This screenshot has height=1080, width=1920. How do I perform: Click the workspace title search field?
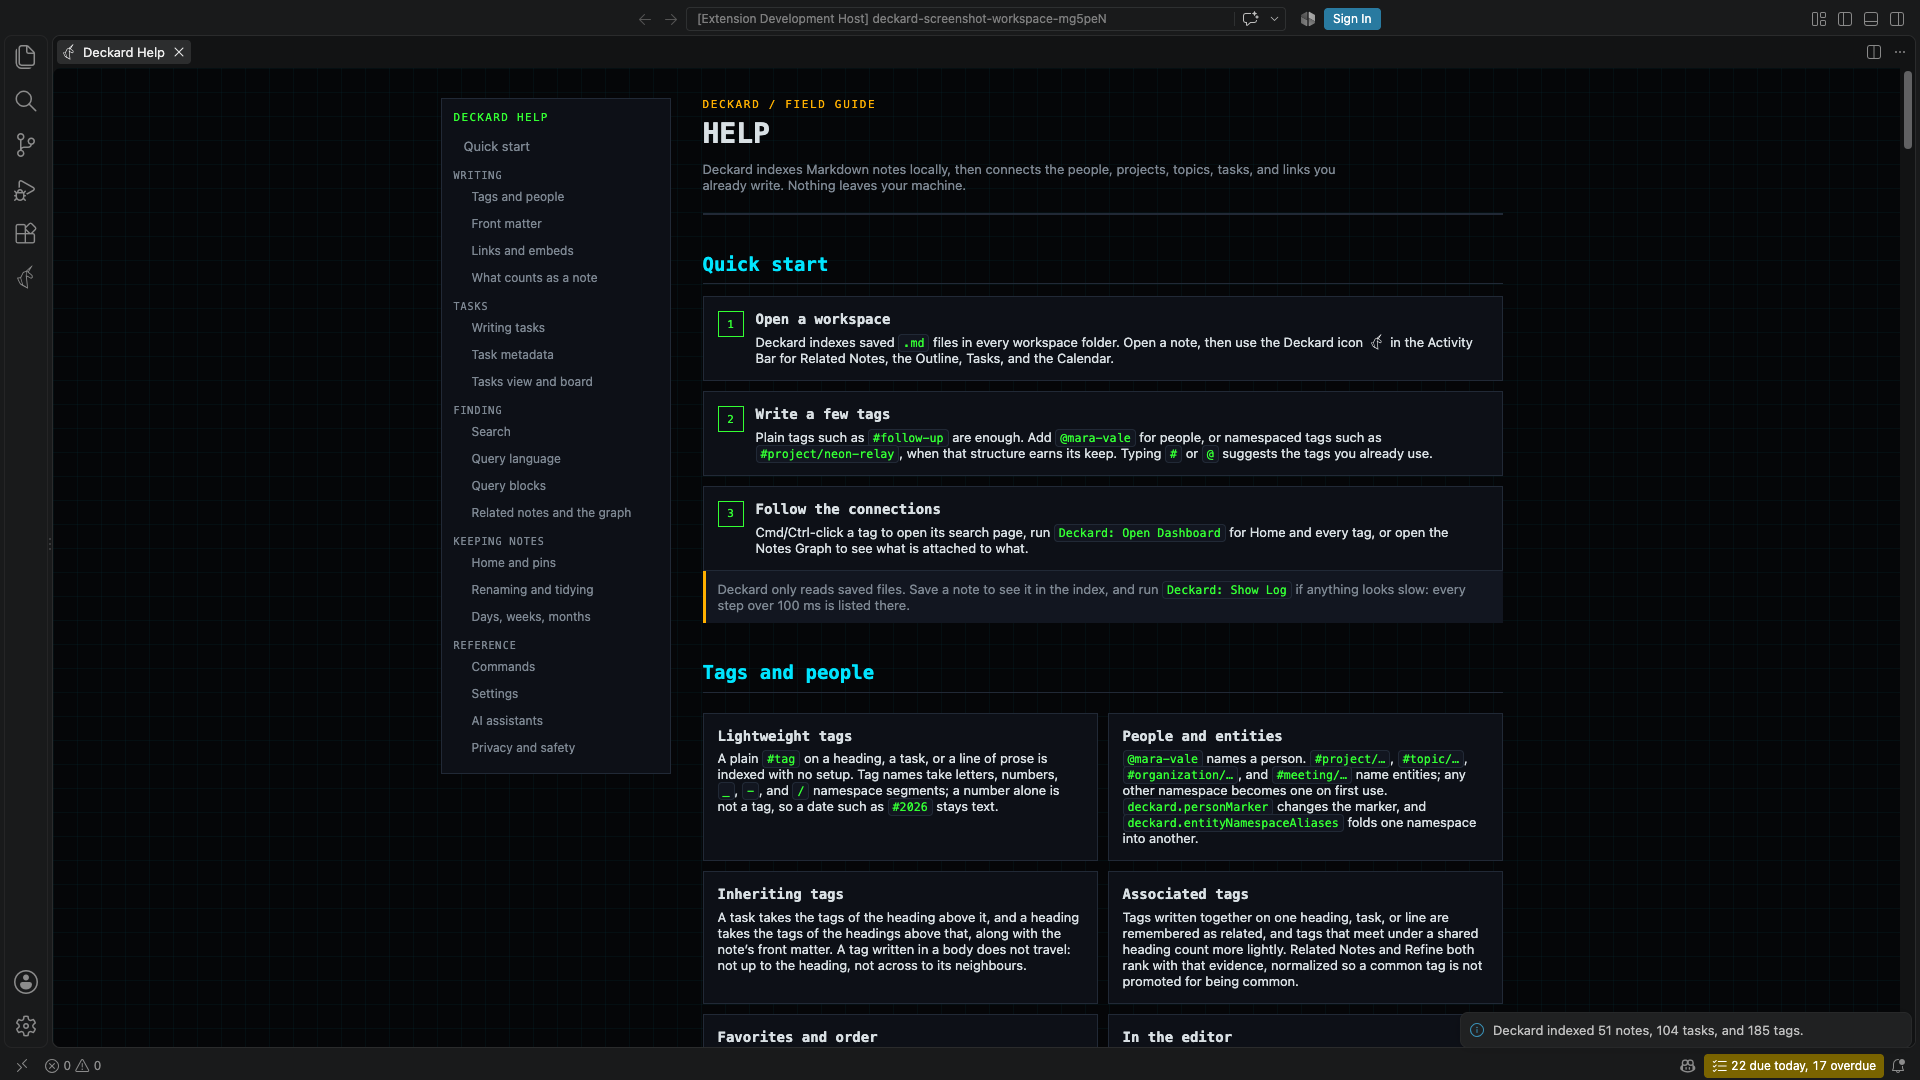(960, 19)
